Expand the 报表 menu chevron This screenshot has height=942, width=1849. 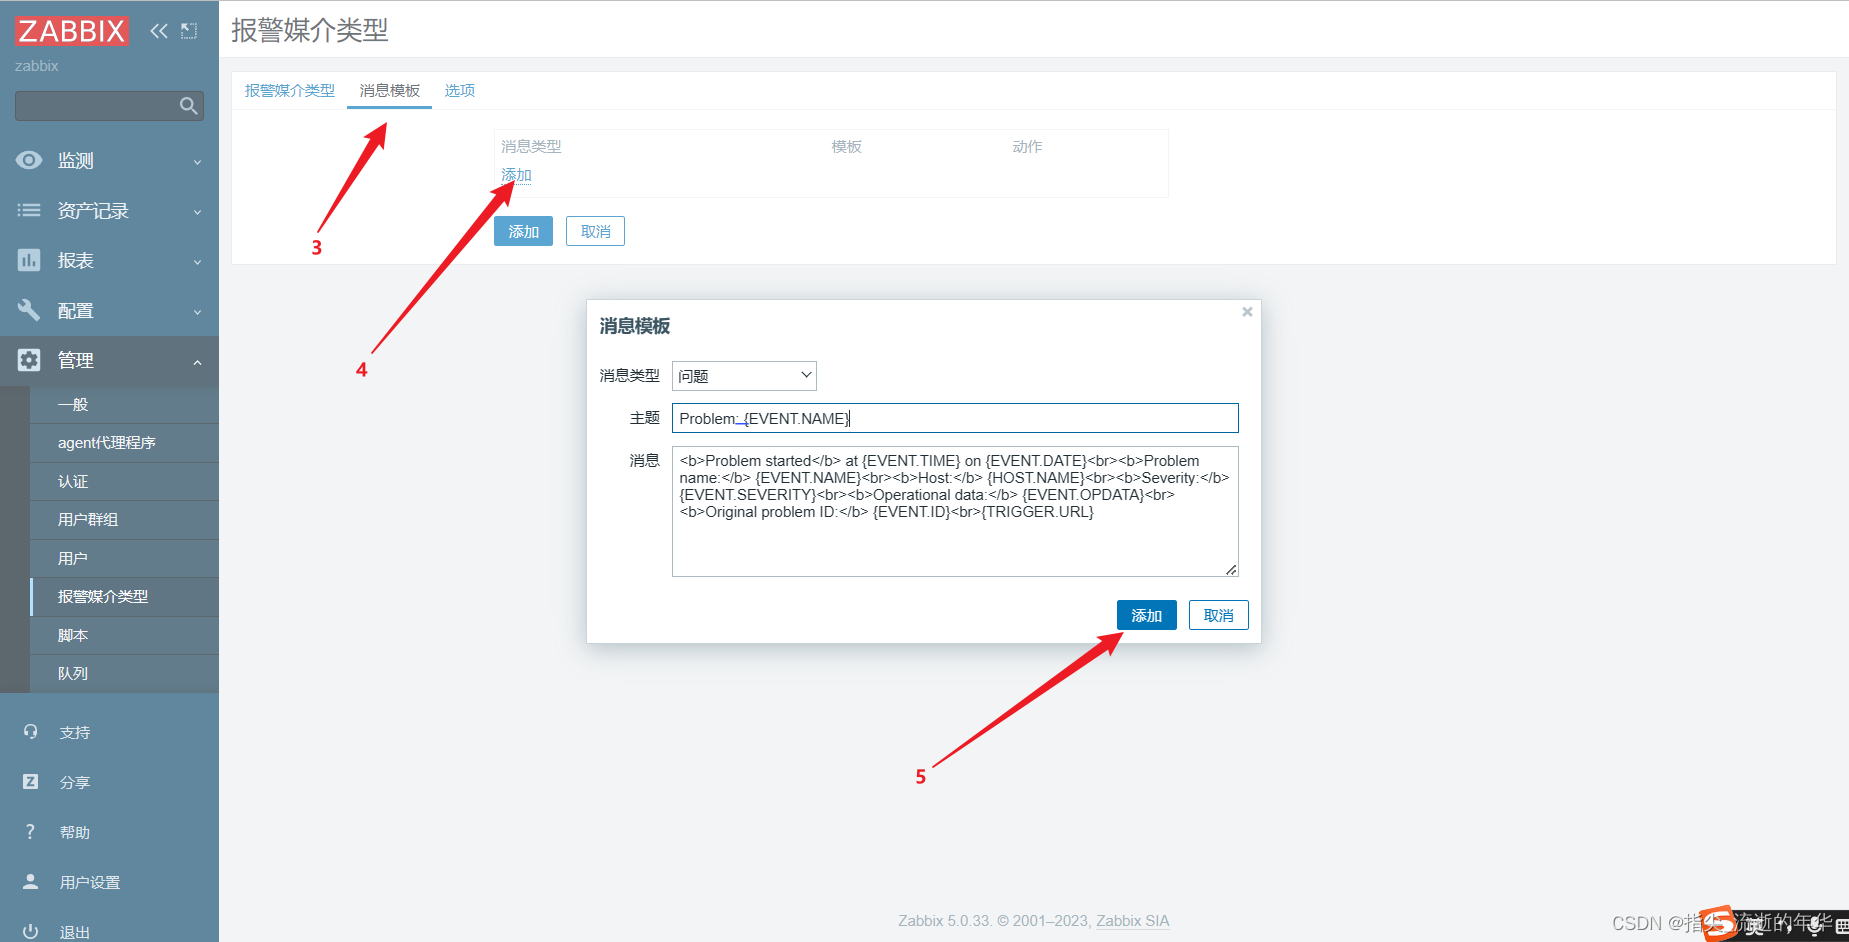point(197,262)
